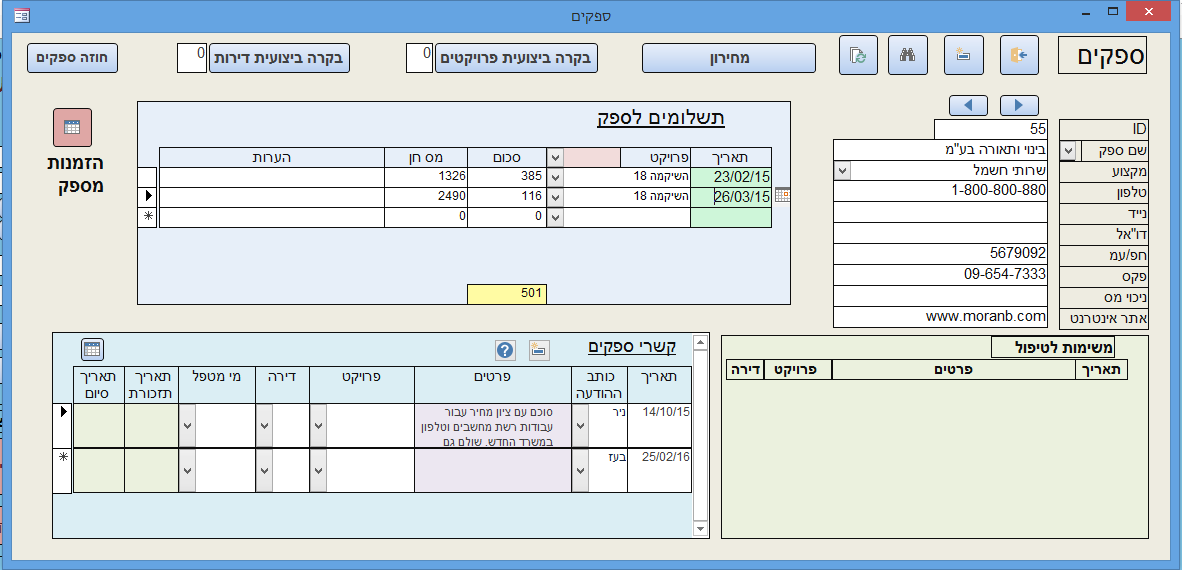Go to previous supplier with left arrow
The width and height of the screenshot is (1182, 570).
pos(969,106)
